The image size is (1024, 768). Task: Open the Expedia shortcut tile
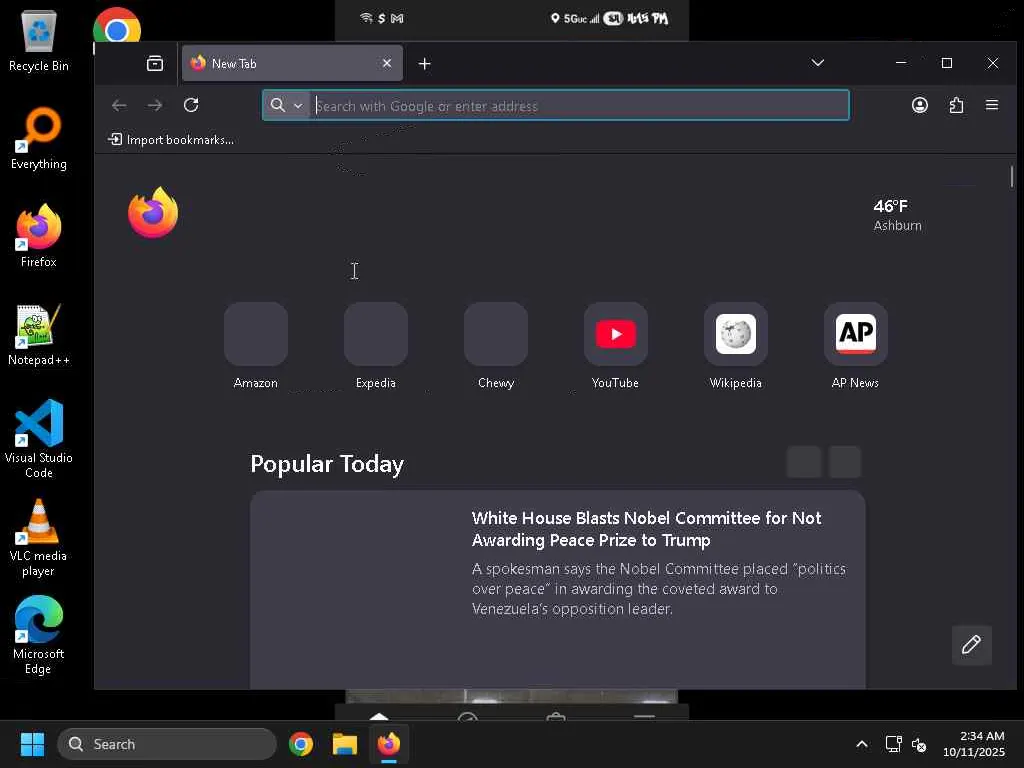point(376,345)
